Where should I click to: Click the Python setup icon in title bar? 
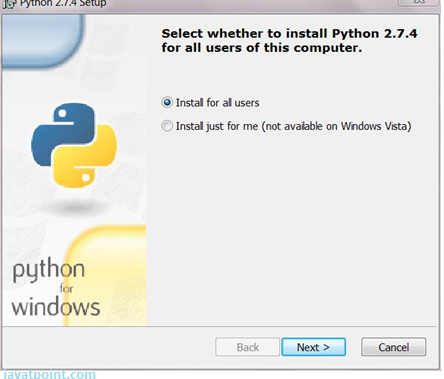pos(9,4)
